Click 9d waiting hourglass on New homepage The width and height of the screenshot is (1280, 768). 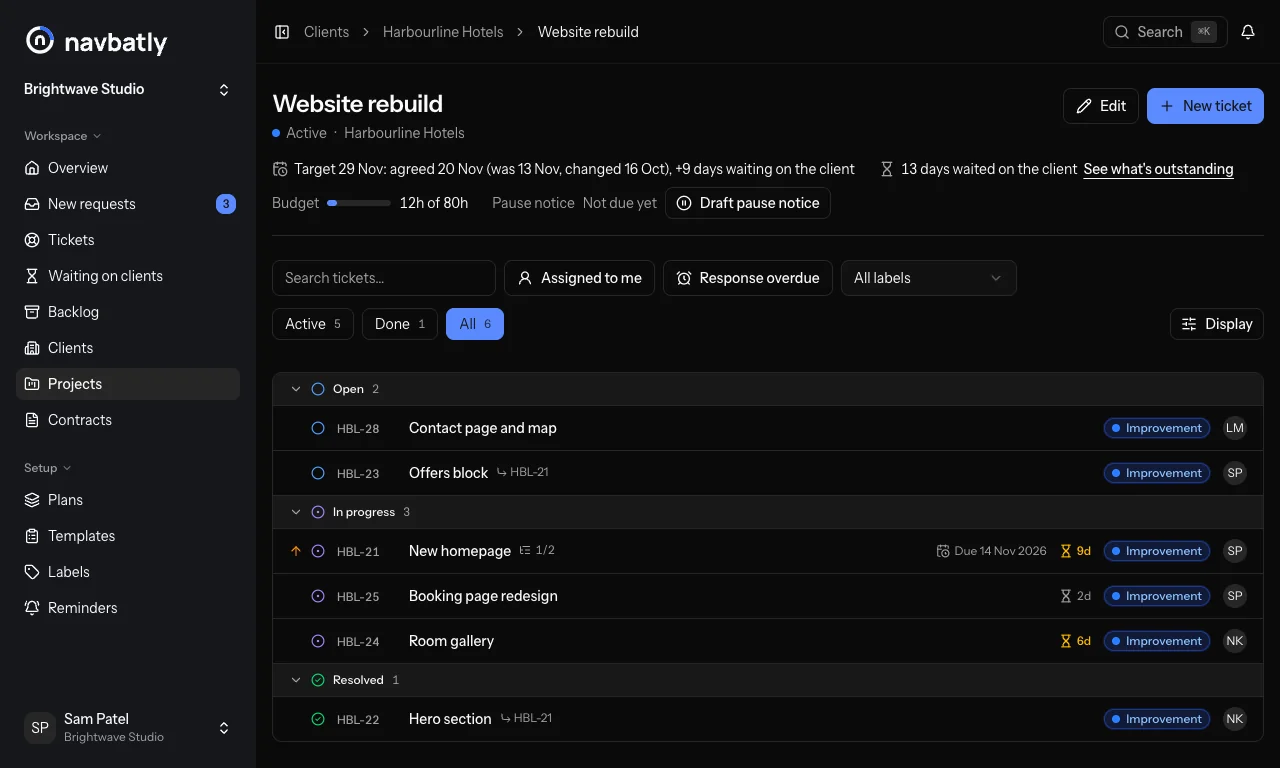(x=1075, y=551)
